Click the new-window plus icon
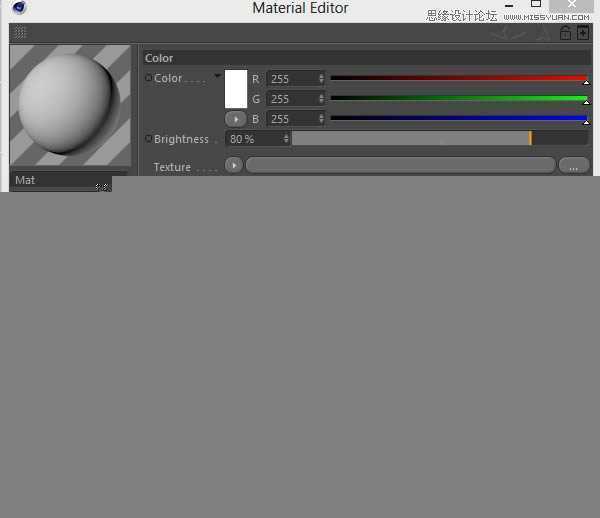 [x=582, y=33]
